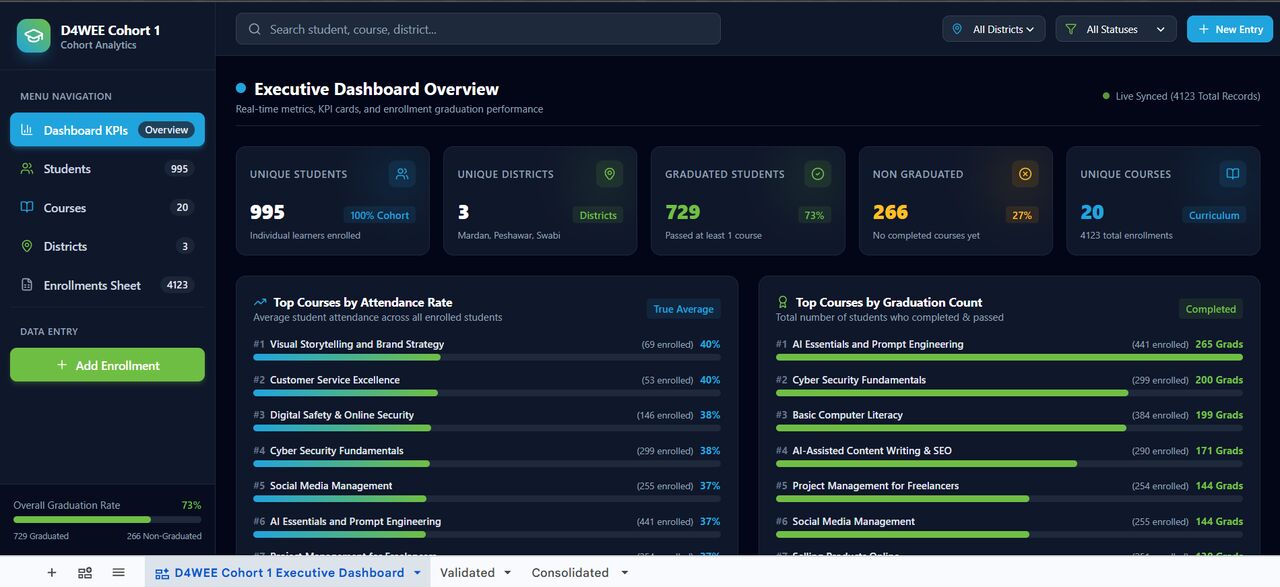Click the trend arrow icon beside Top Courses by Attendance Rate
The height and width of the screenshot is (587, 1280).
[x=260, y=302]
